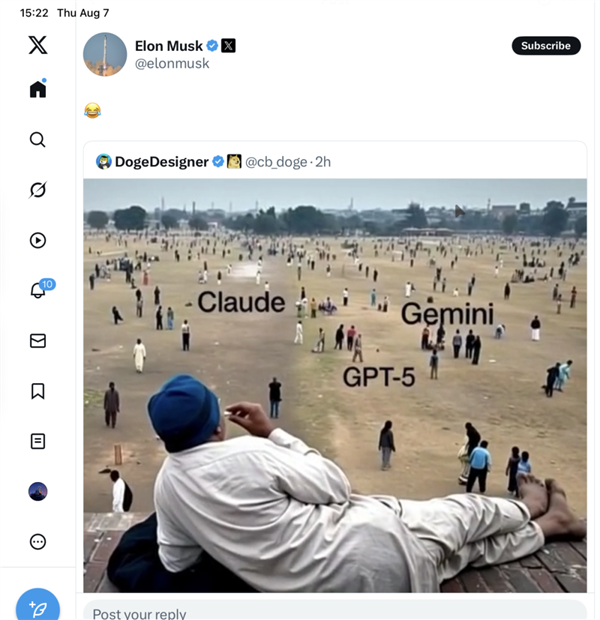
Task: Open direct Messages envelope
Action: (x=38, y=341)
